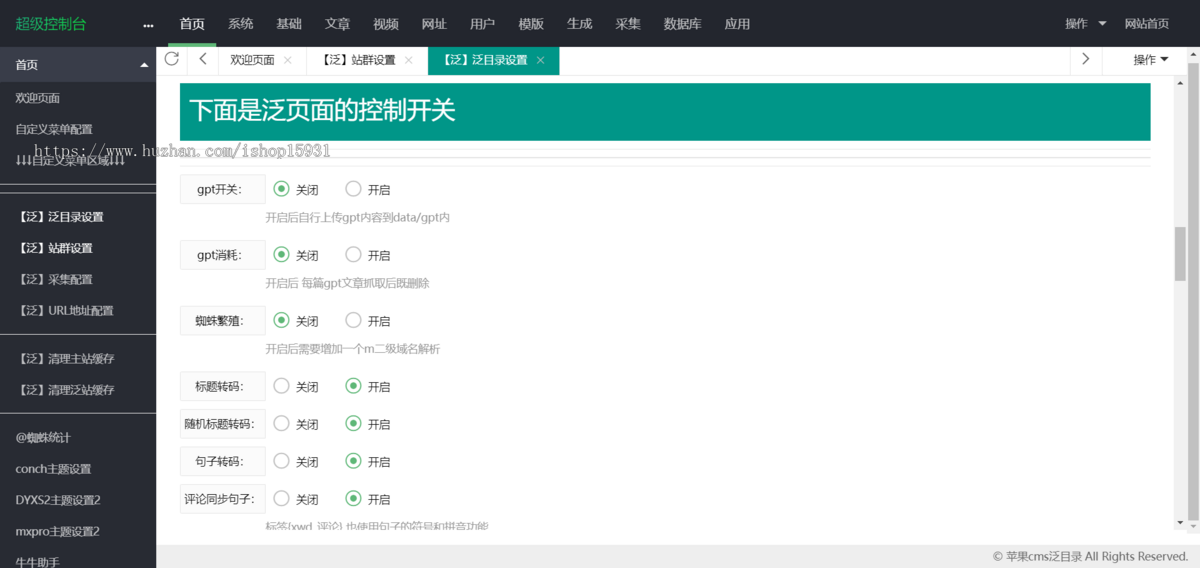Go to 网站首页 link
Viewport: 1200px width, 568px height.
tap(1146, 24)
